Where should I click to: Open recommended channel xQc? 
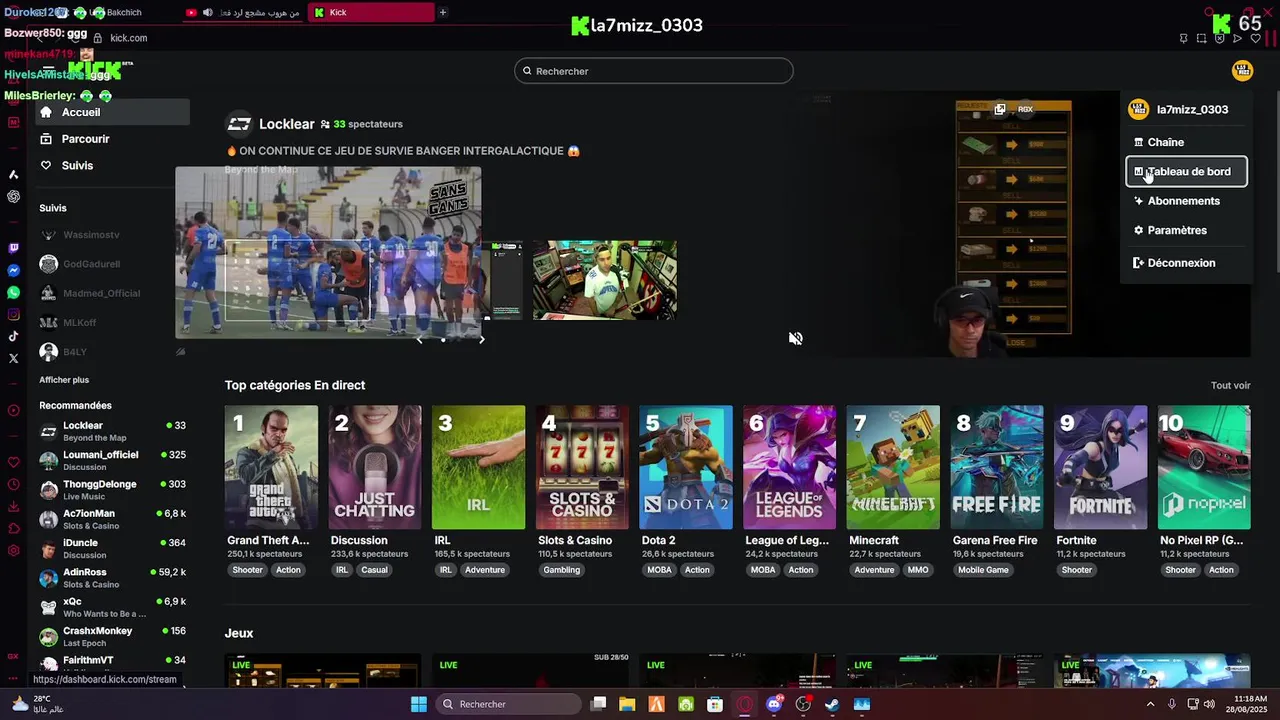click(112, 607)
